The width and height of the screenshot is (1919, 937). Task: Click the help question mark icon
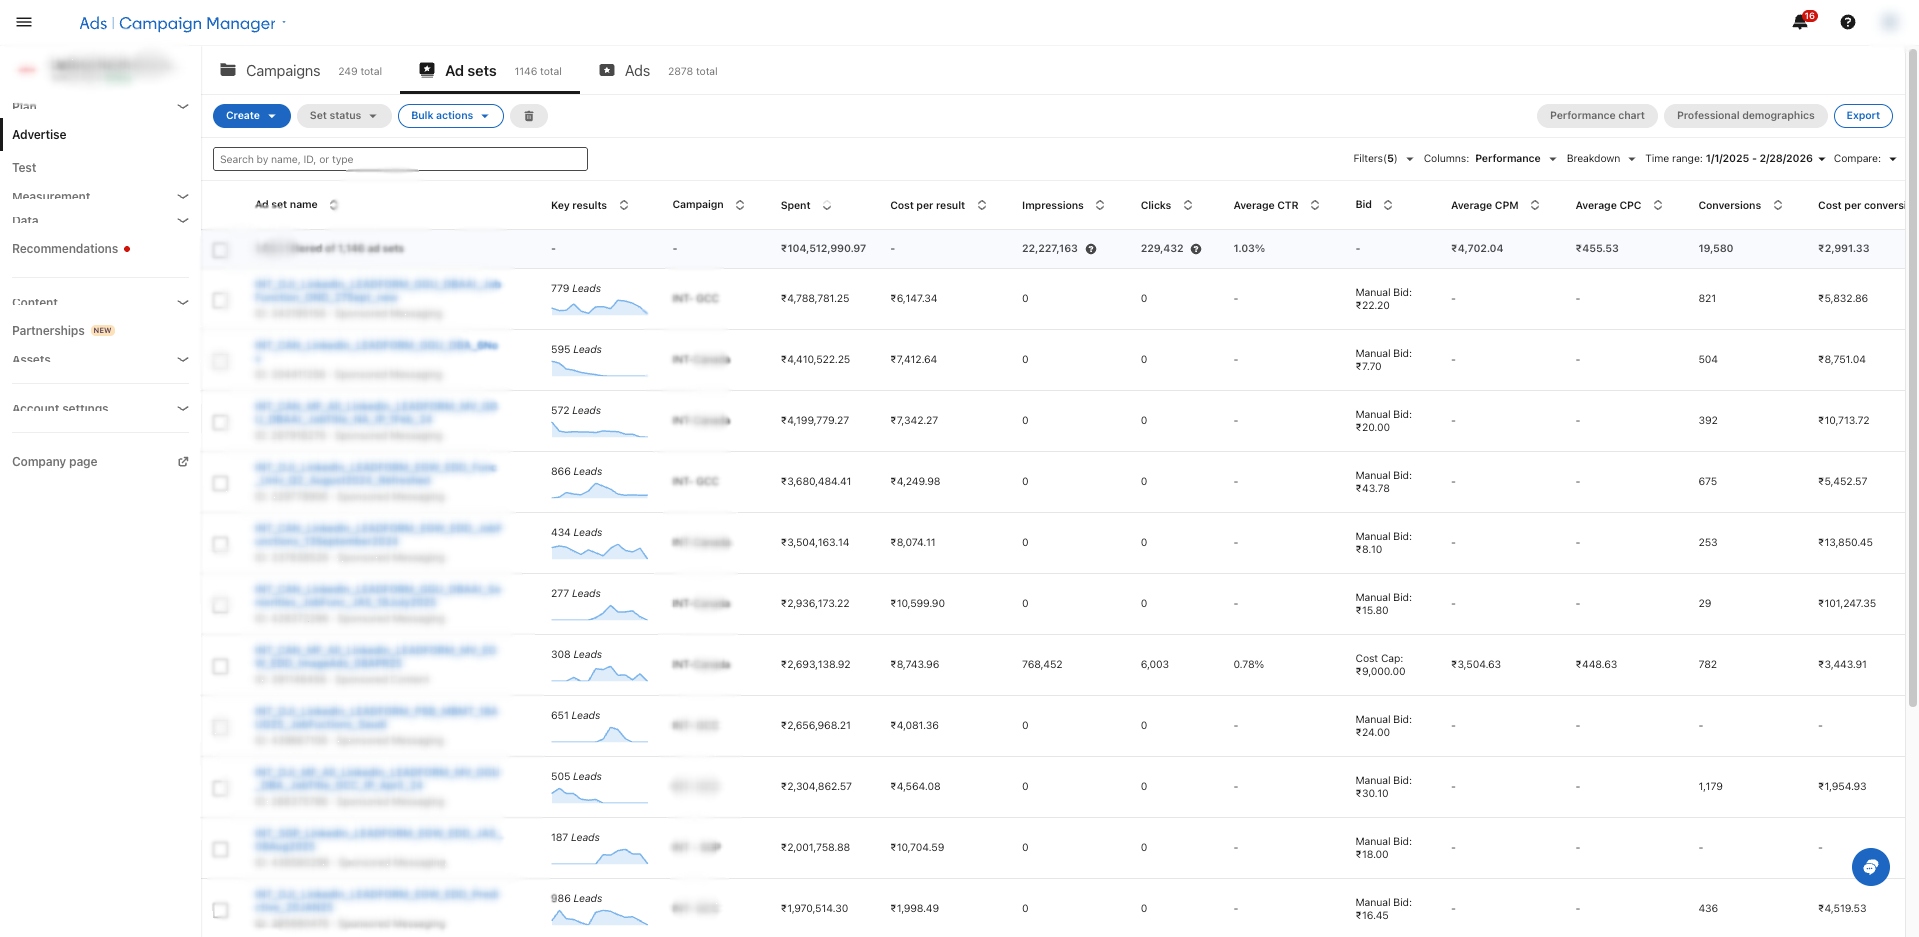click(x=1848, y=22)
